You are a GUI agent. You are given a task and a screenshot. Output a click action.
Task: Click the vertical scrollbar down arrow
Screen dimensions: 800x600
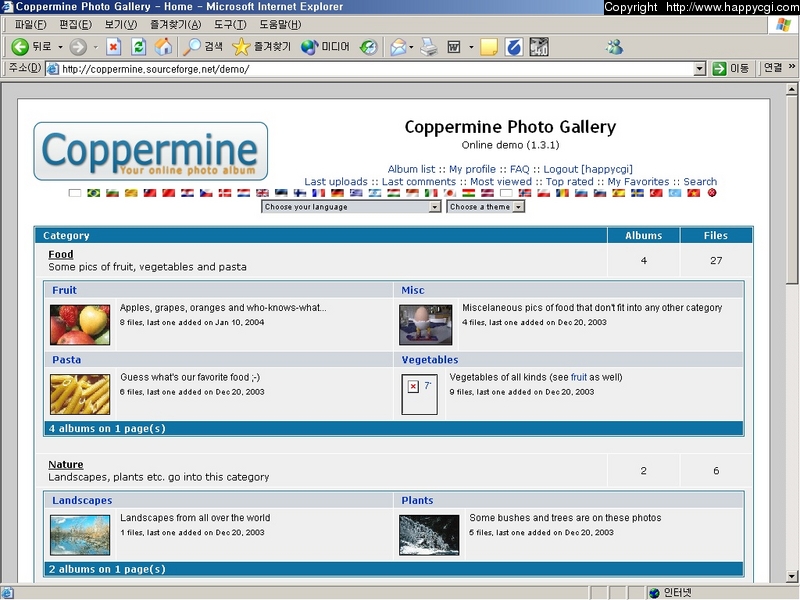(x=791, y=577)
